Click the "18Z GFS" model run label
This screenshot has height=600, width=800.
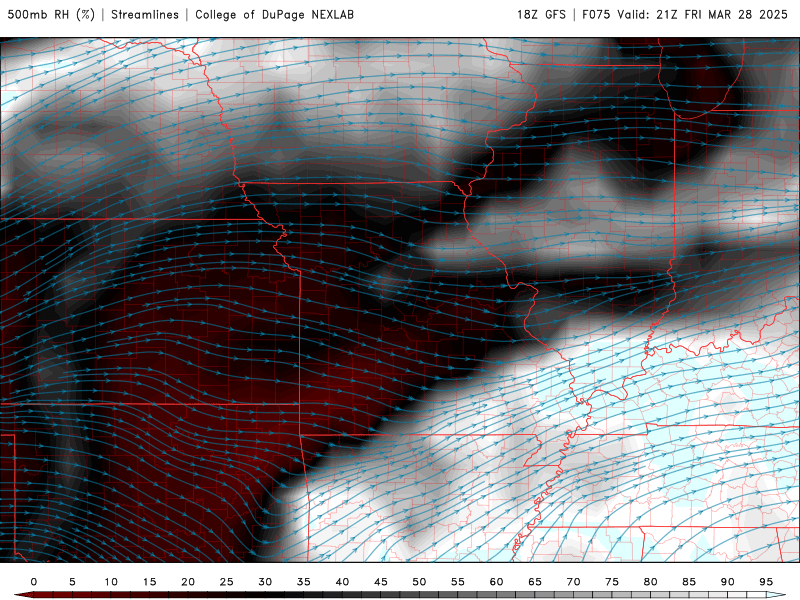point(541,14)
